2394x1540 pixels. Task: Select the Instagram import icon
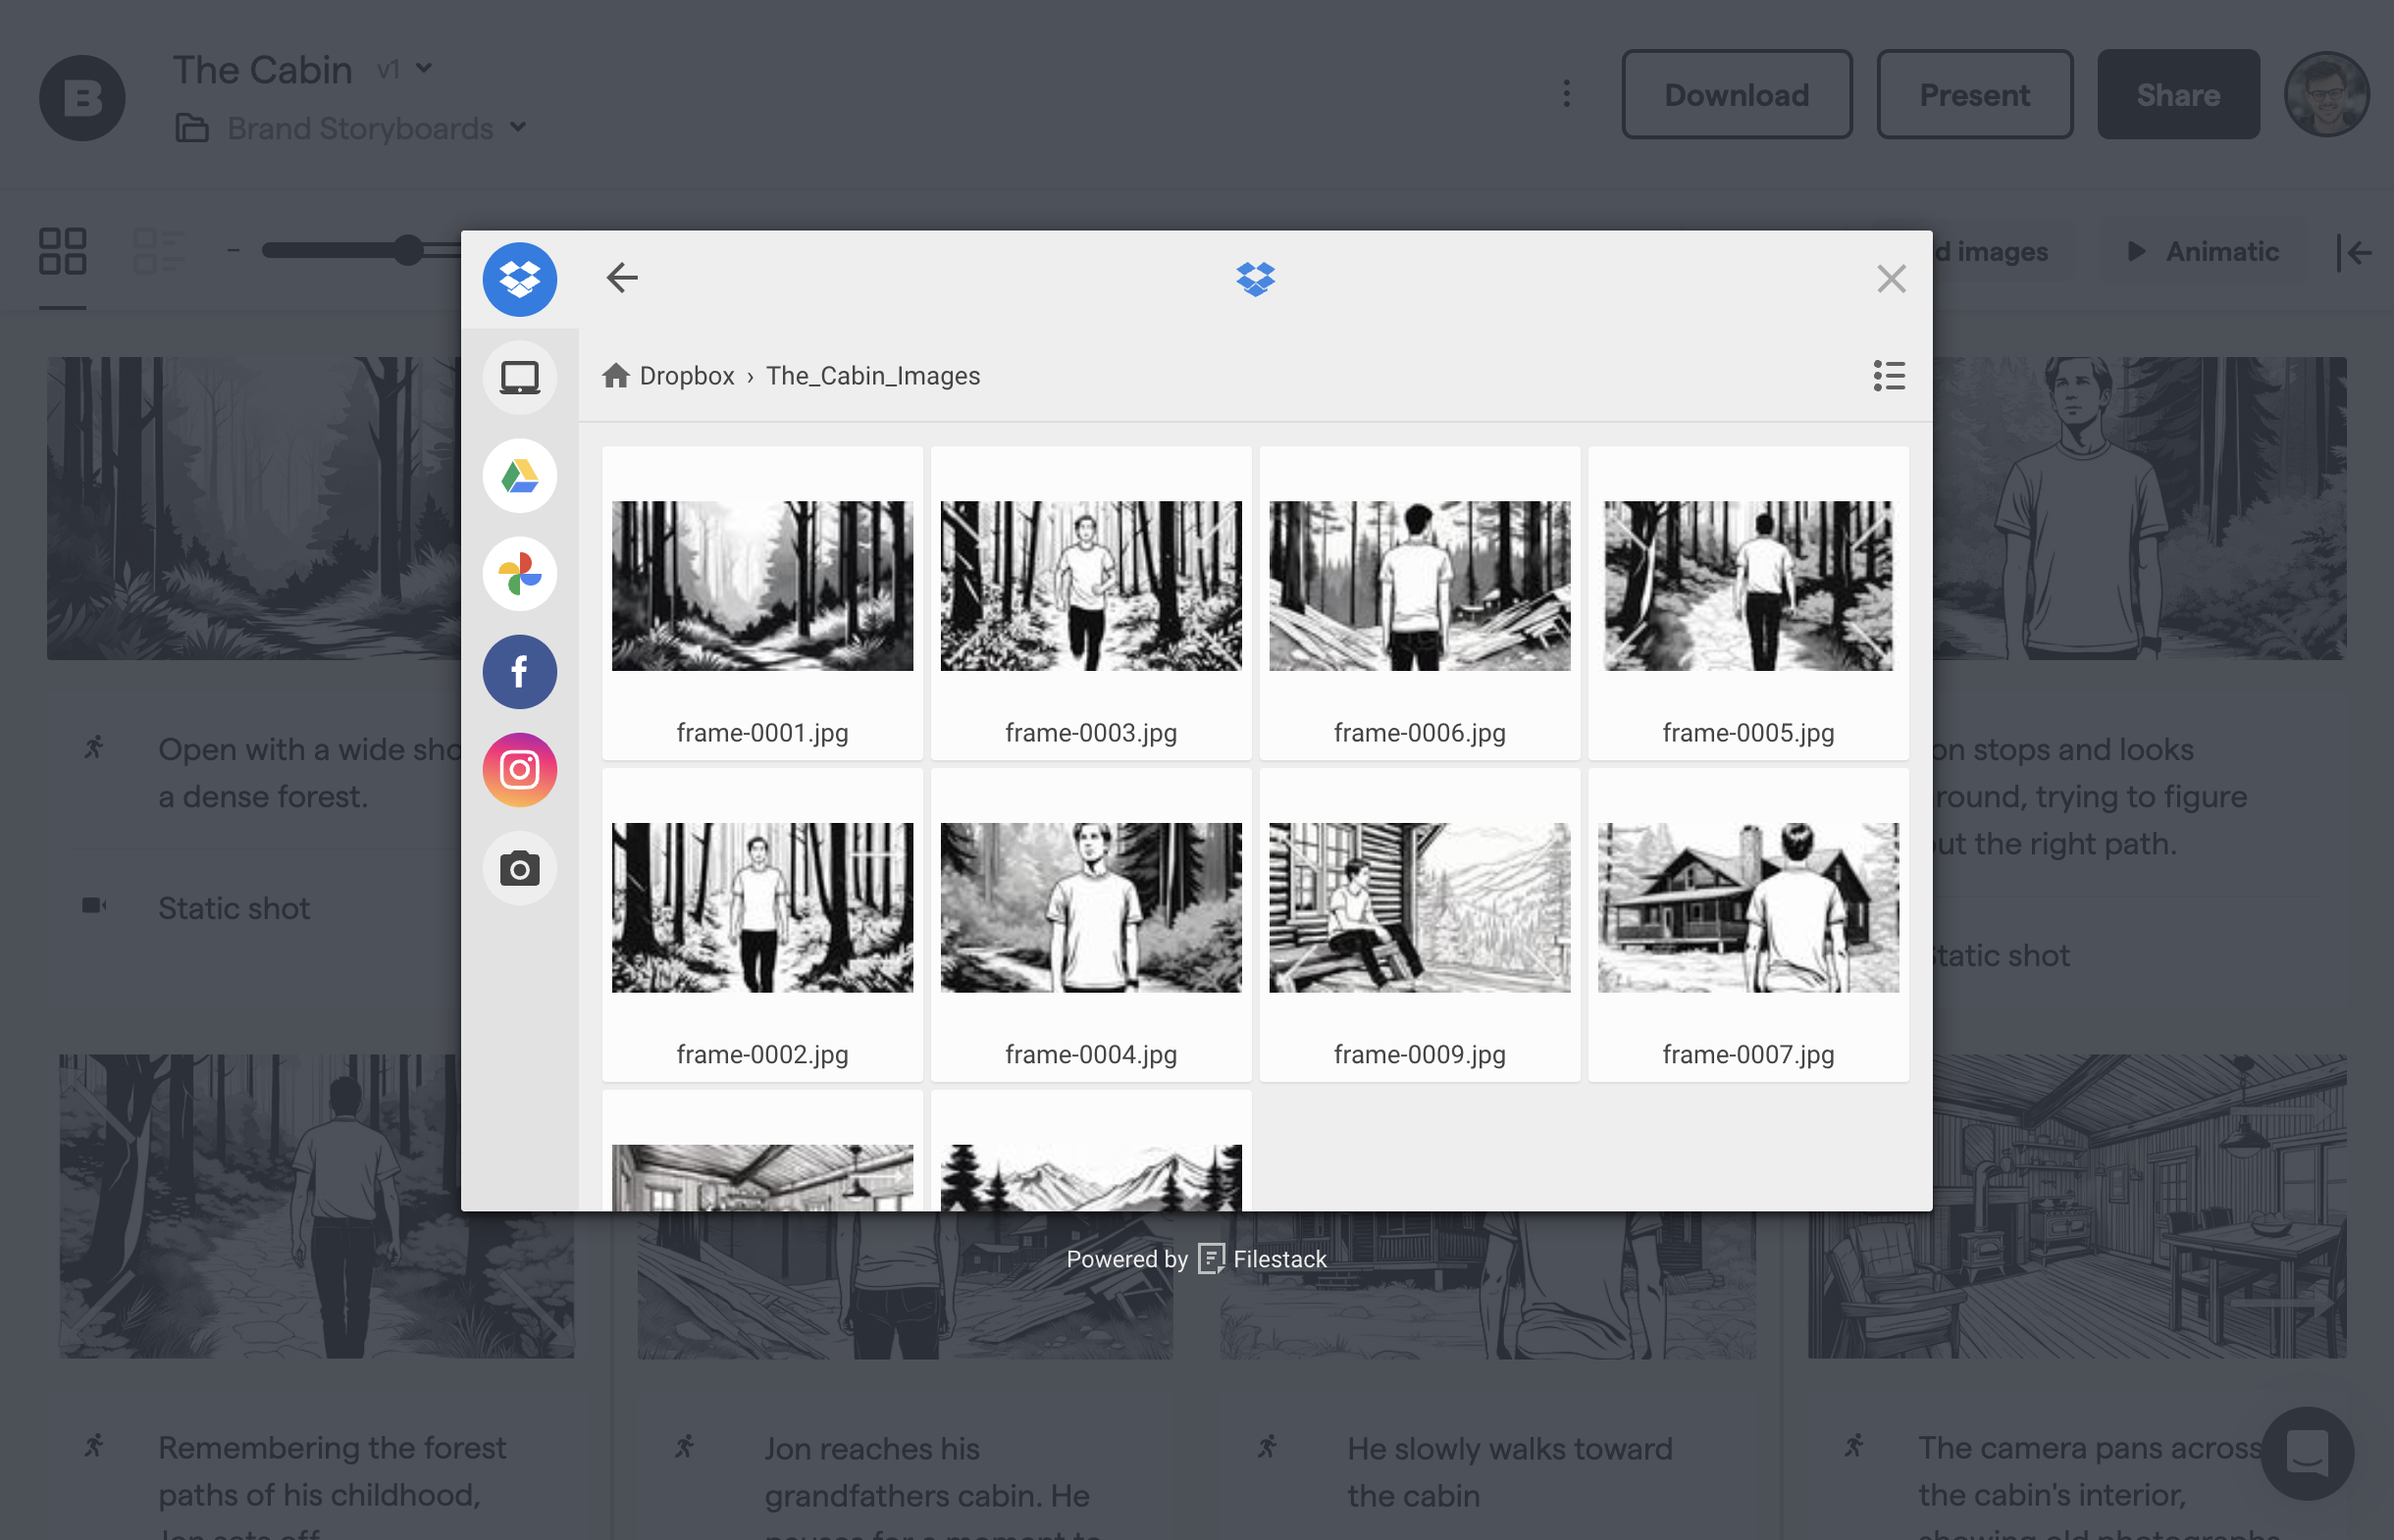520,769
